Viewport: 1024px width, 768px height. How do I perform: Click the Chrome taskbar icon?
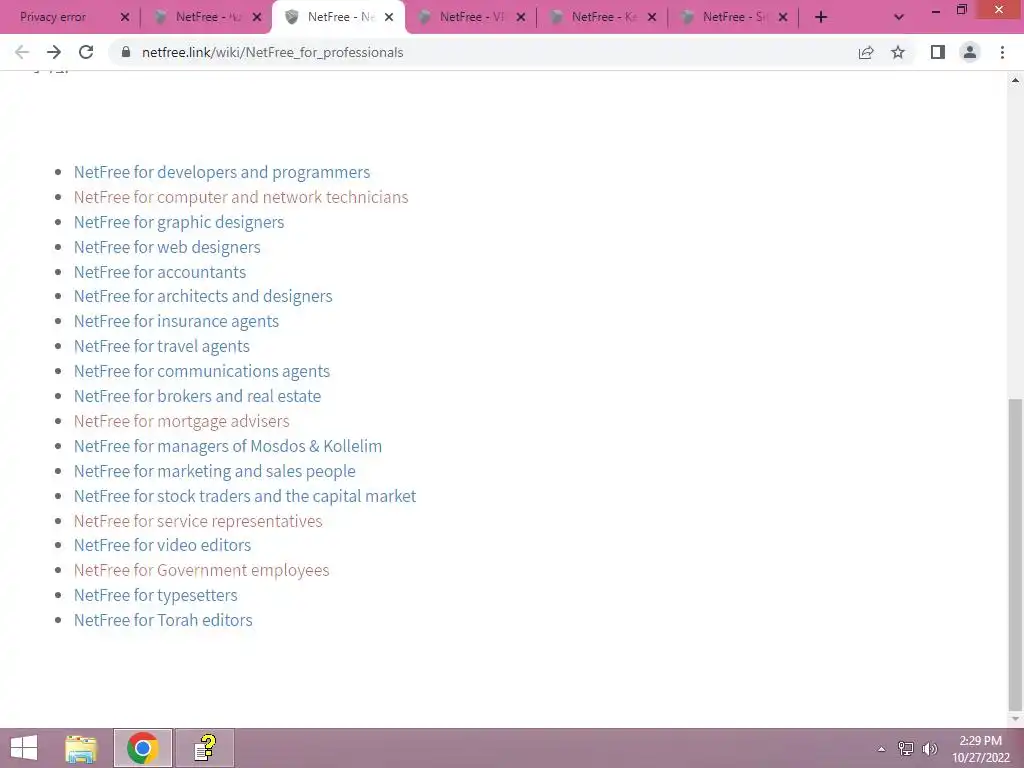click(x=142, y=748)
